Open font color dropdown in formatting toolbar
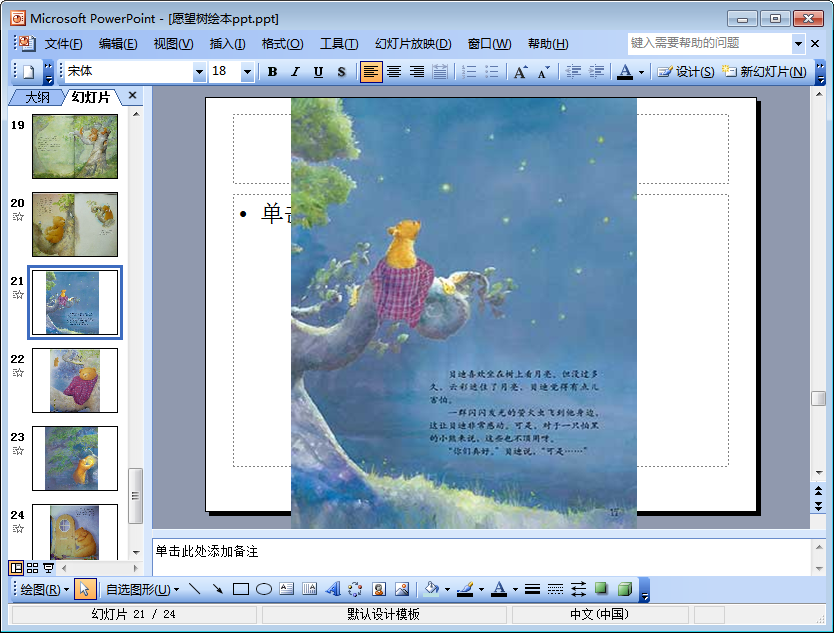Screen dimensions: 834x633 coord(641,72)
